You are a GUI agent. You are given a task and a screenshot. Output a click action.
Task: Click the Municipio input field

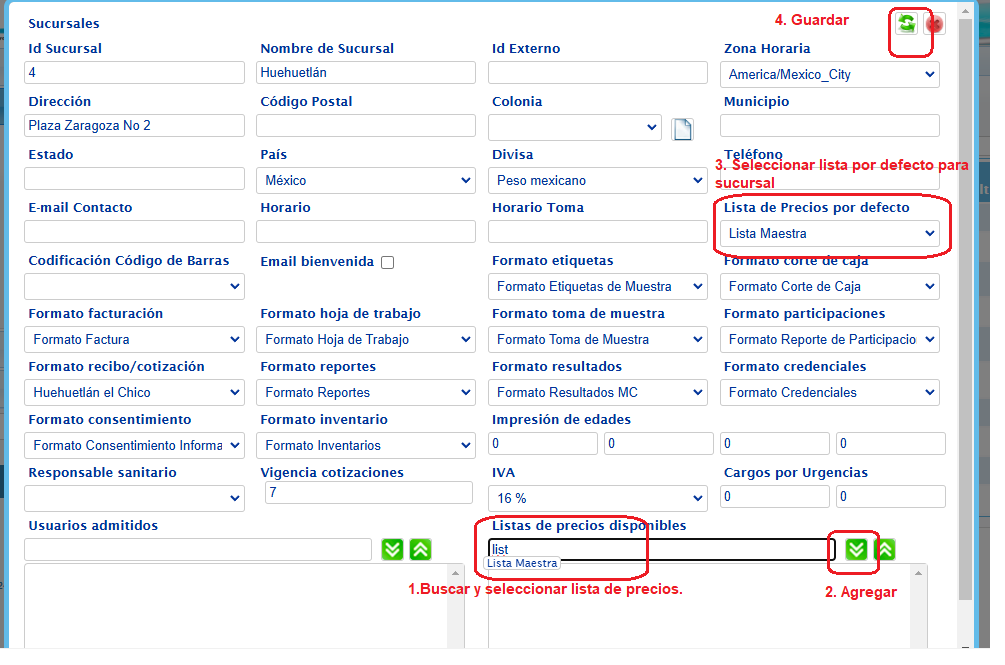[829, 126]
